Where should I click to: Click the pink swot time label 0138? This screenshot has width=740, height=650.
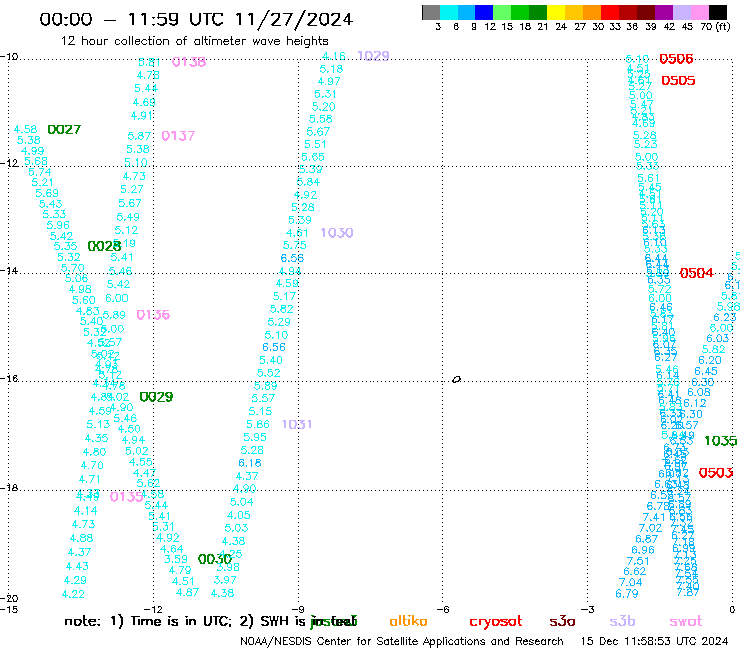(x=189, y=62)
